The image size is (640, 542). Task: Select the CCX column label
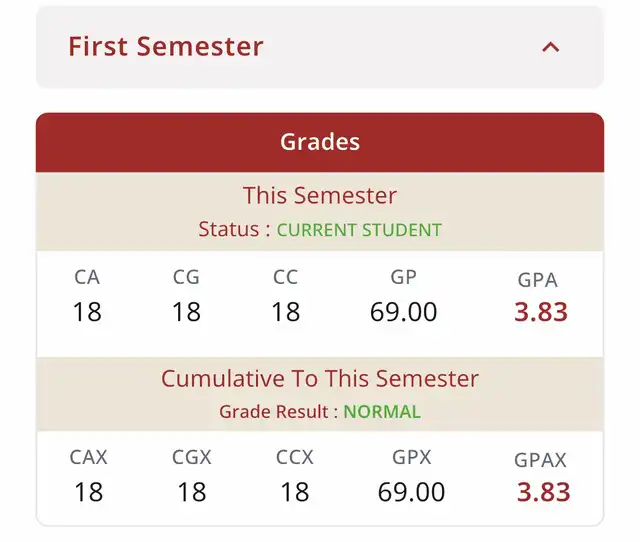pos(295,458)
